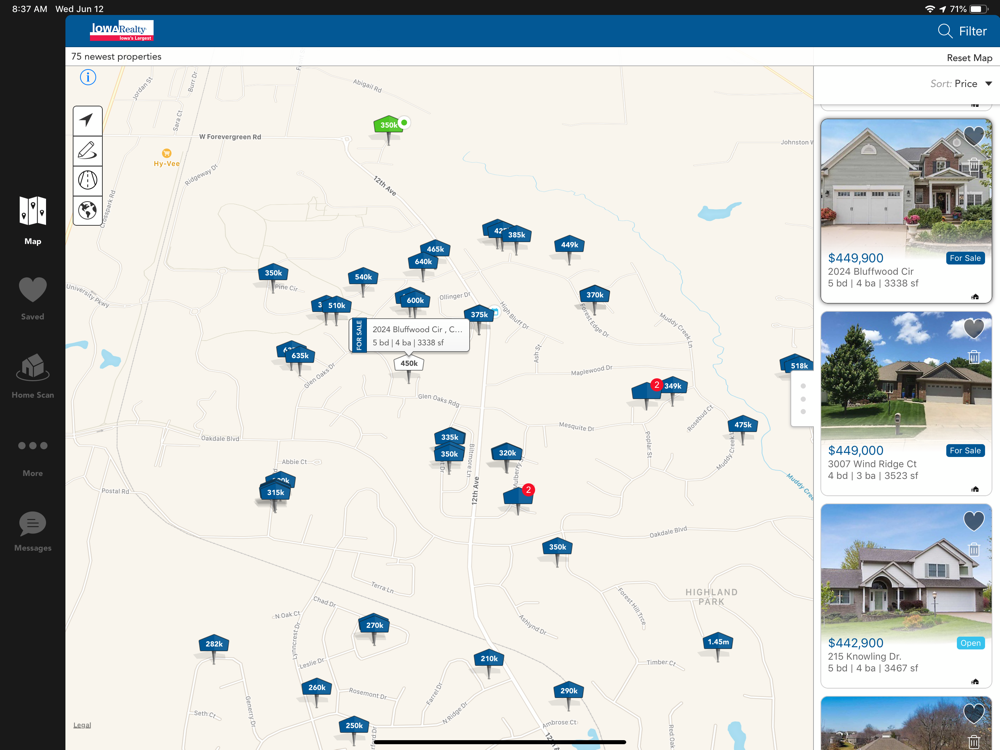Image resolution: width=1000 pixels, height=750 pixels.
Task: Select the white 450k map pin
Action: coord(409,364)
